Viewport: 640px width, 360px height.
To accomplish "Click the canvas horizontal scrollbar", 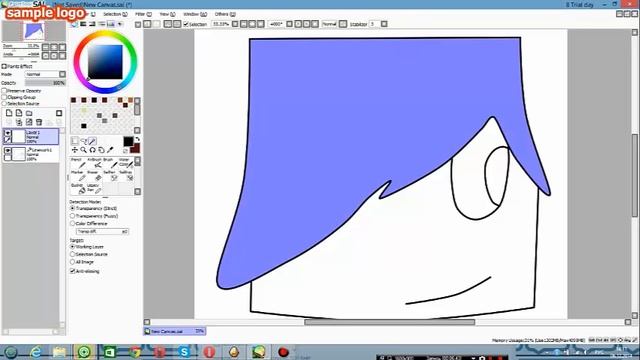I will click(x=389, y=322).
